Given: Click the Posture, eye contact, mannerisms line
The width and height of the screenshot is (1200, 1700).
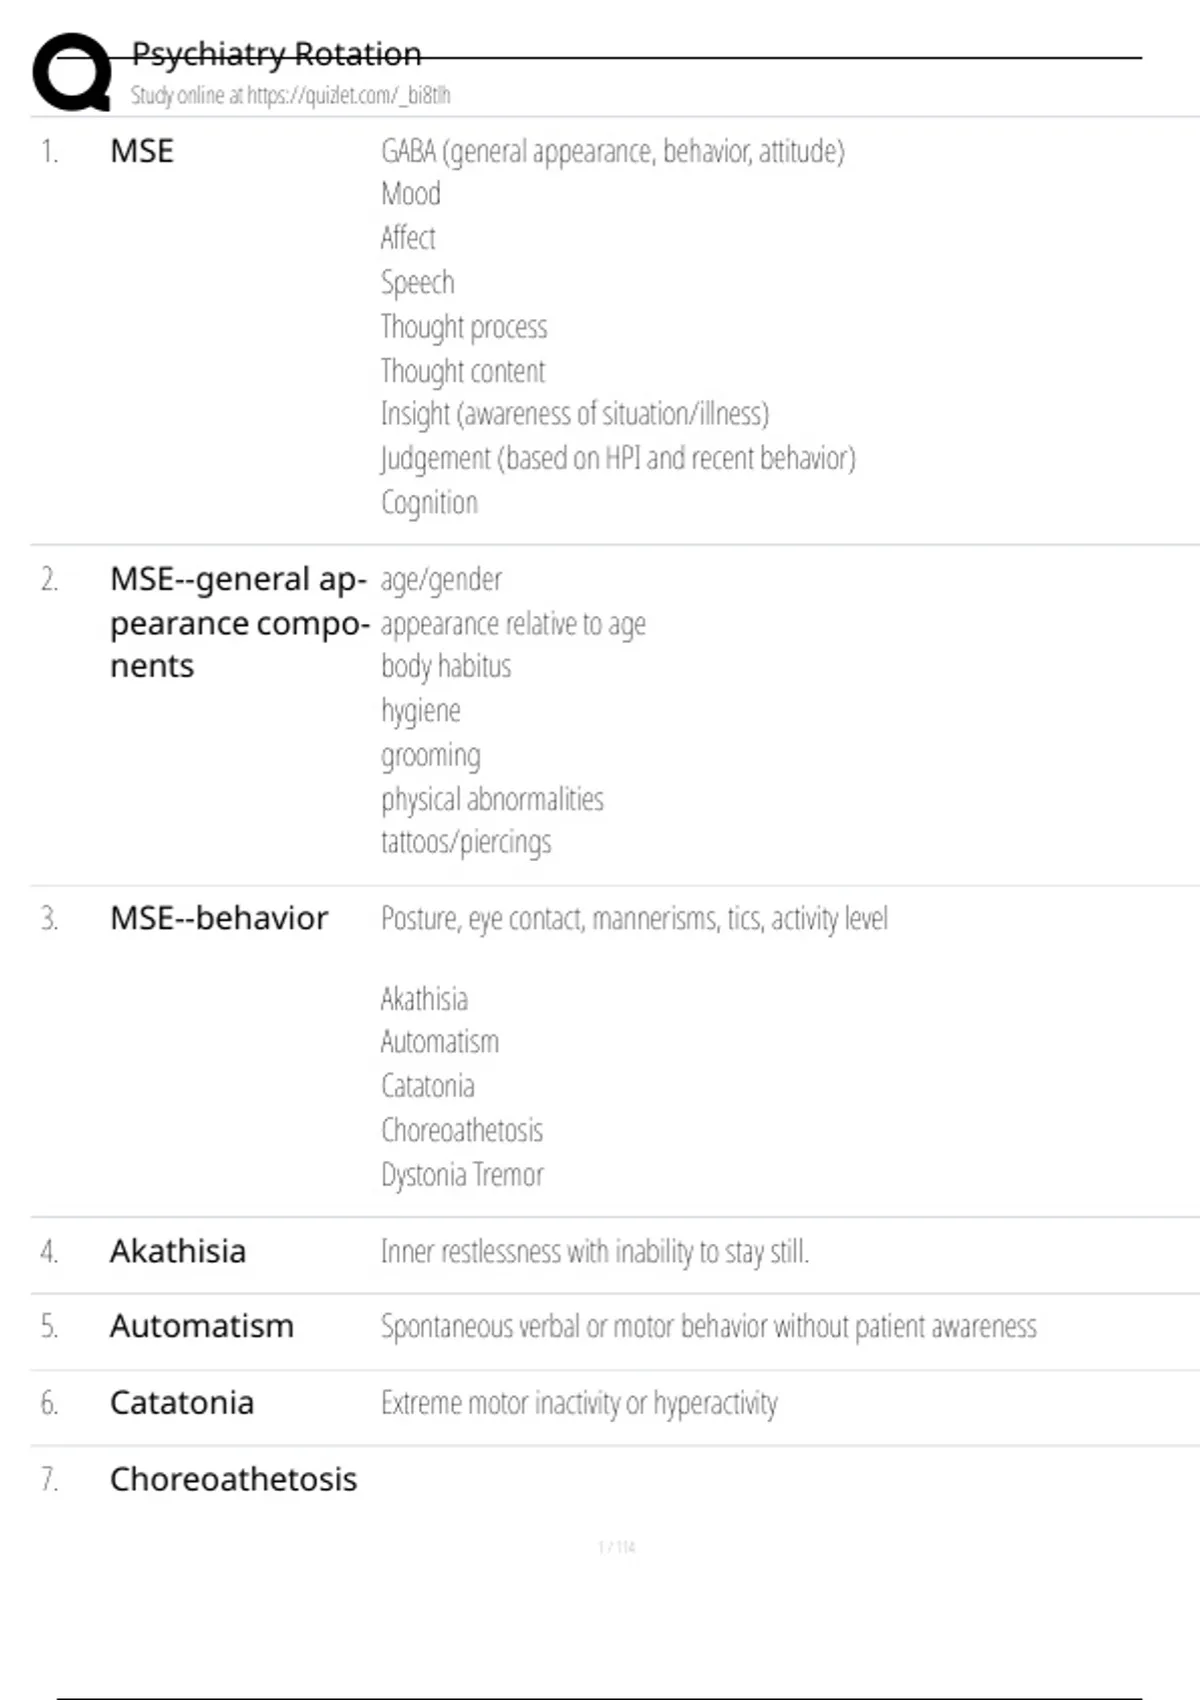Looking at the screenshot, I should pyautogui.click(x=634, y=918).
